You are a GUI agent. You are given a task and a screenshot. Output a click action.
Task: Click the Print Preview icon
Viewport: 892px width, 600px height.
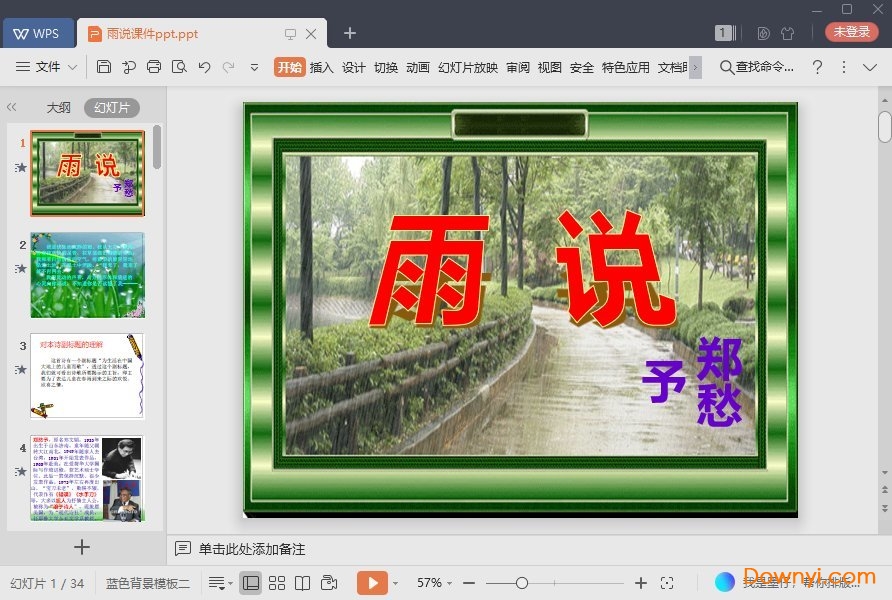180,67
